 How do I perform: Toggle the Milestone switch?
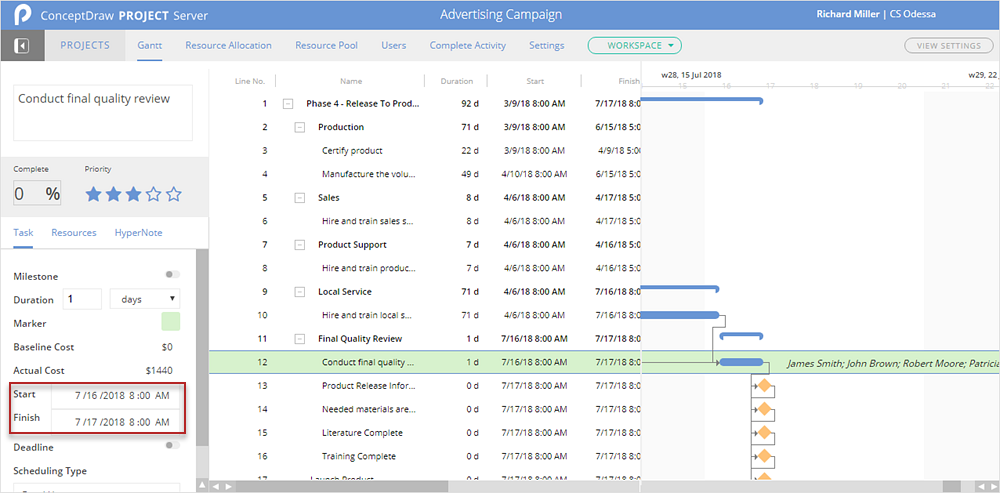tap(173, 275)
